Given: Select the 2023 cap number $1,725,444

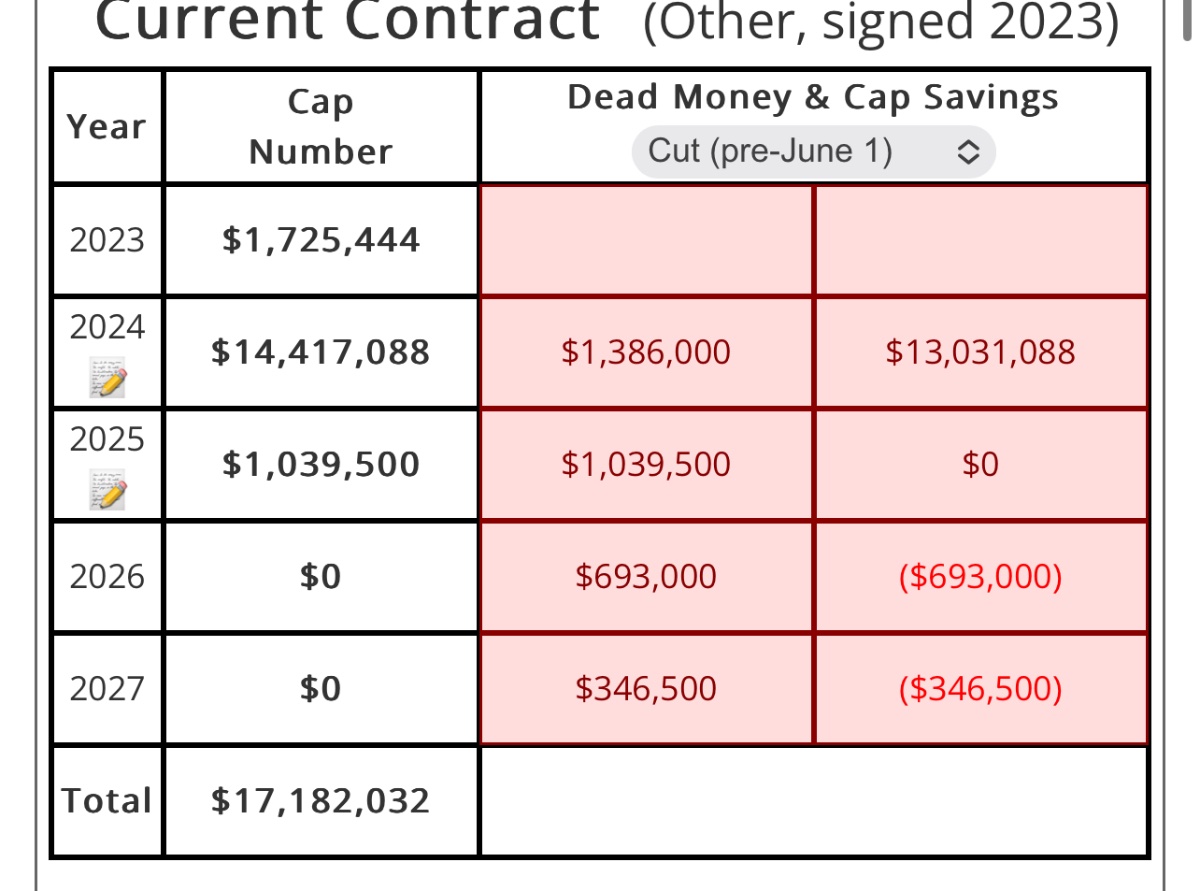Looking at the screenshot, I should [x=320, y=240].
